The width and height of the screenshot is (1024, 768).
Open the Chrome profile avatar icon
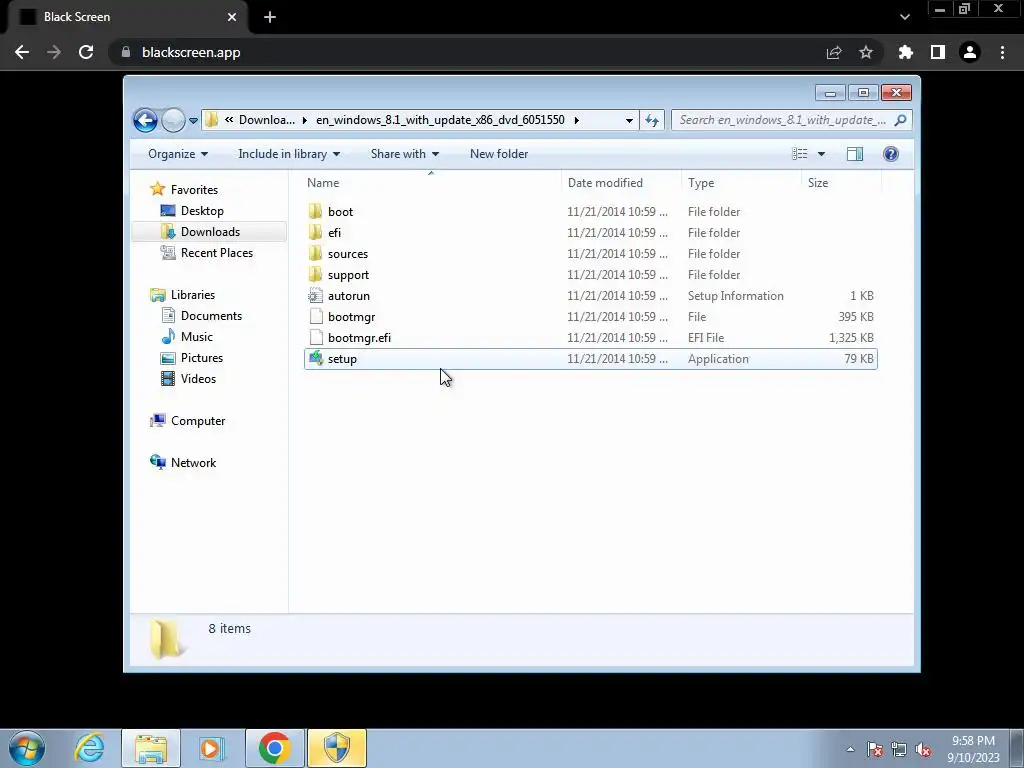tap(970, 52)
